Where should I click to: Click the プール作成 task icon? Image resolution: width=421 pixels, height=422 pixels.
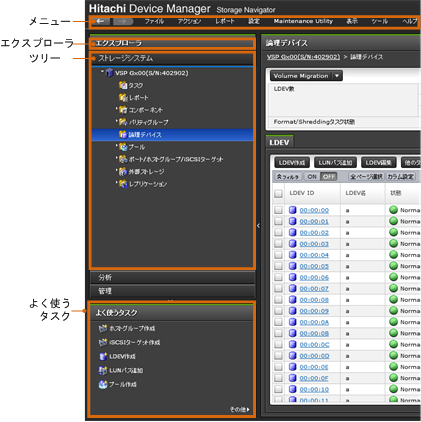click(x=103, y=384)
